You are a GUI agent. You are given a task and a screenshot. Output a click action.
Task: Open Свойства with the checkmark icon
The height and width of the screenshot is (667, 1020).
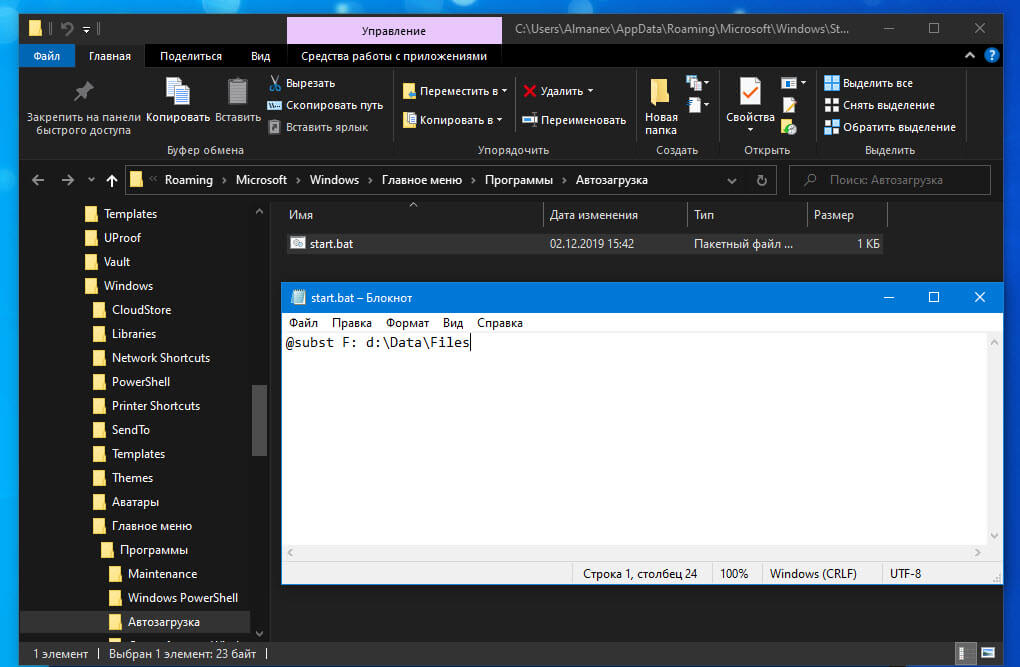click(x=750, y=92)
